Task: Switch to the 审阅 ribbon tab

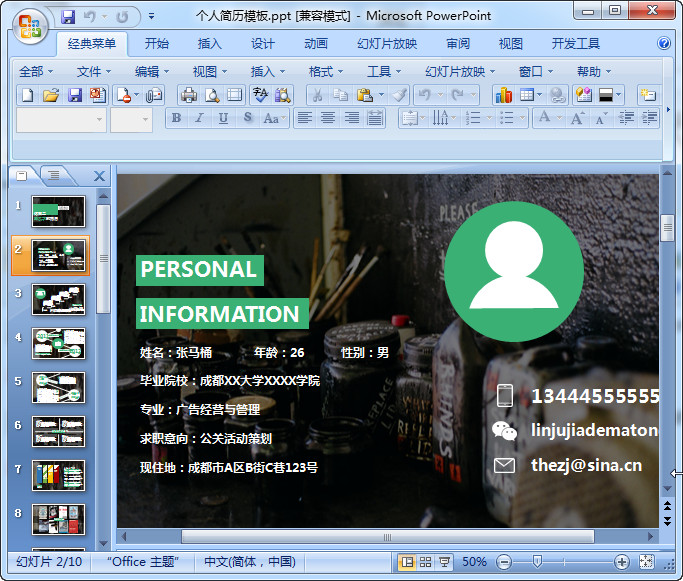Action: click(x=458, y=43)
